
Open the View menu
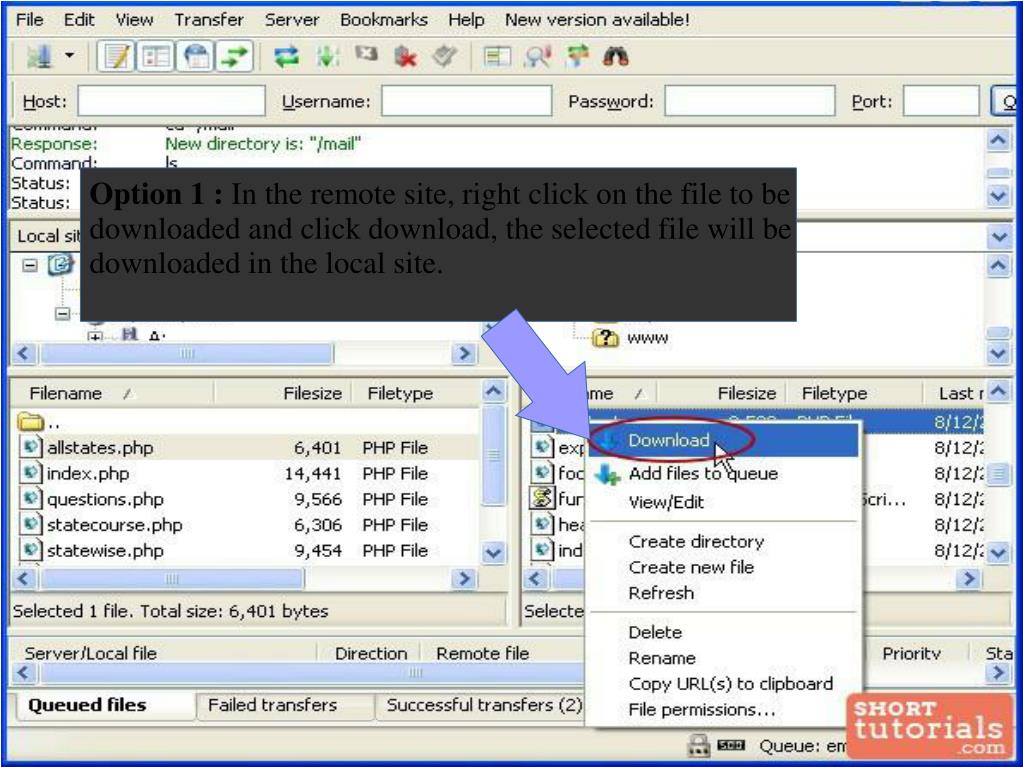coord(134,20)
